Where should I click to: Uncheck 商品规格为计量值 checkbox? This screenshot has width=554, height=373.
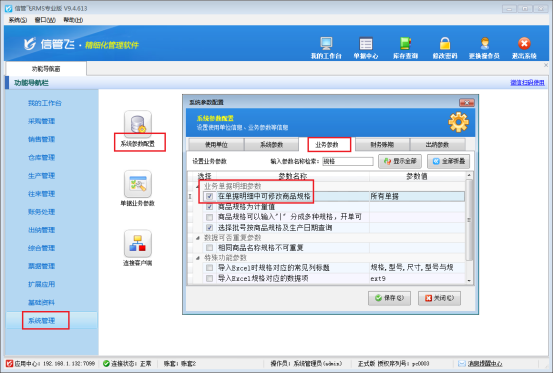[210, 207]
